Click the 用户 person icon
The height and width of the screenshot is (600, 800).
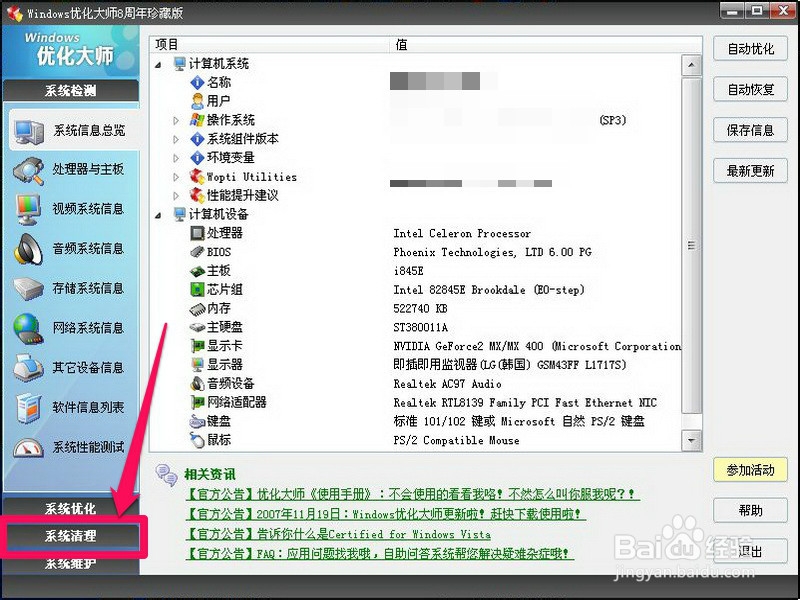(x=197, y=101)
